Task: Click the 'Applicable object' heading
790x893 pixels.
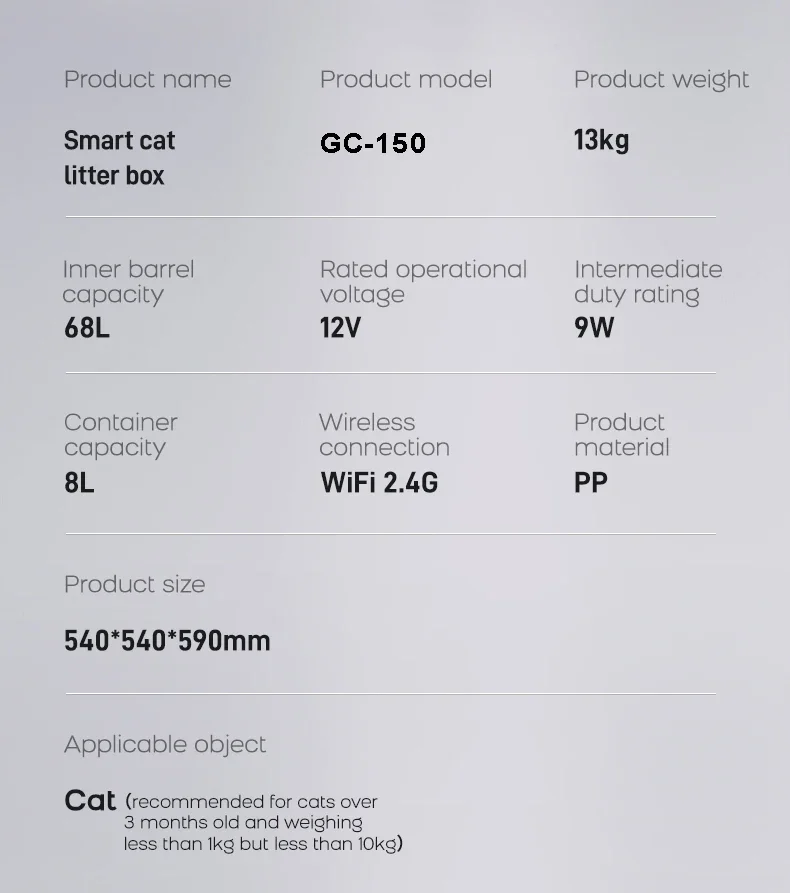Action: tap(165, 745)
